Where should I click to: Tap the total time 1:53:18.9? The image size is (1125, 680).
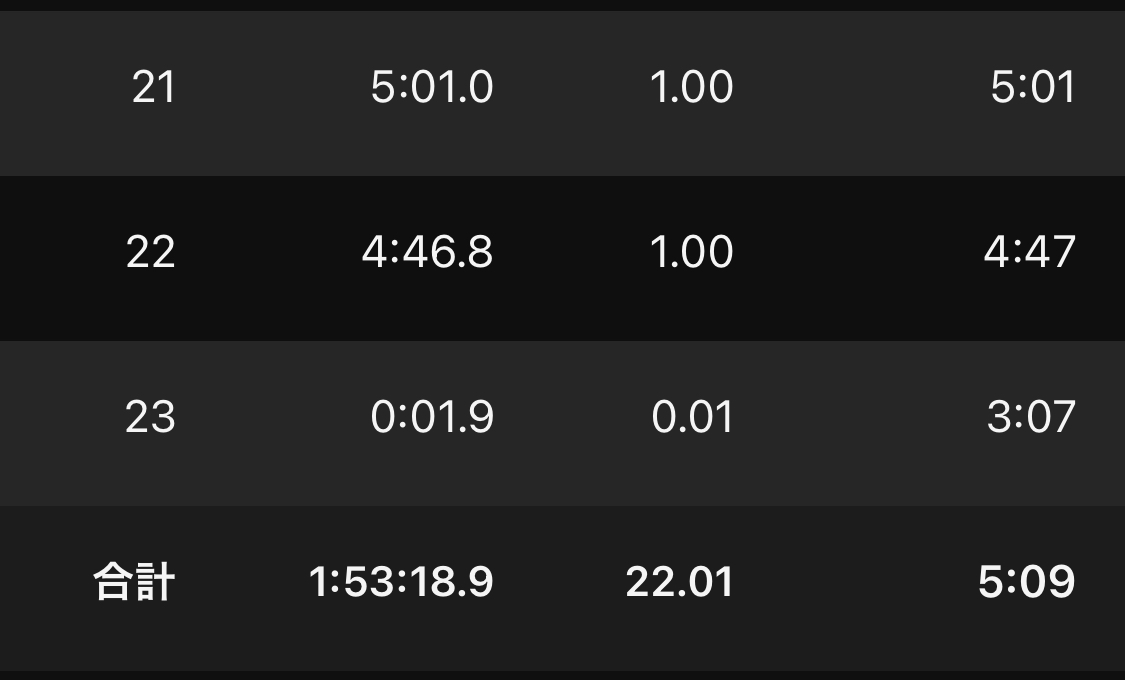(401, 582)
